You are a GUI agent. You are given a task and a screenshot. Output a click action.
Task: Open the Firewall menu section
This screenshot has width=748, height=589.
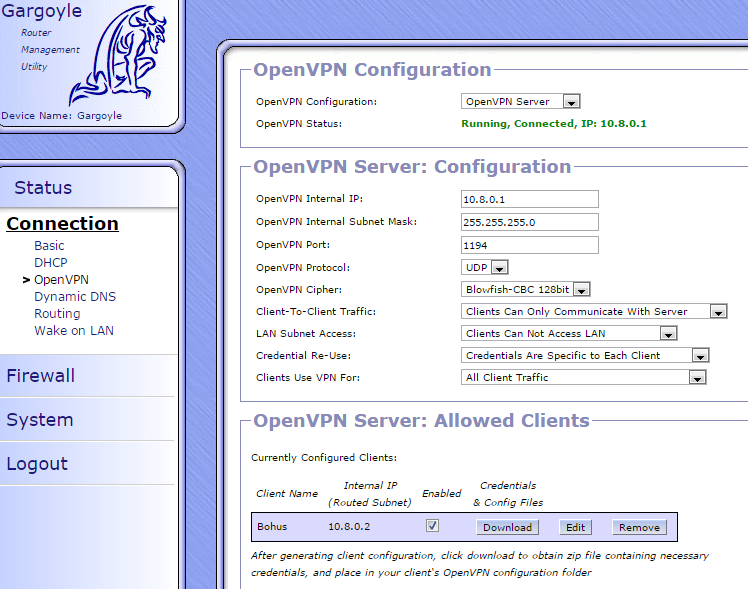(x=41, y=375)
